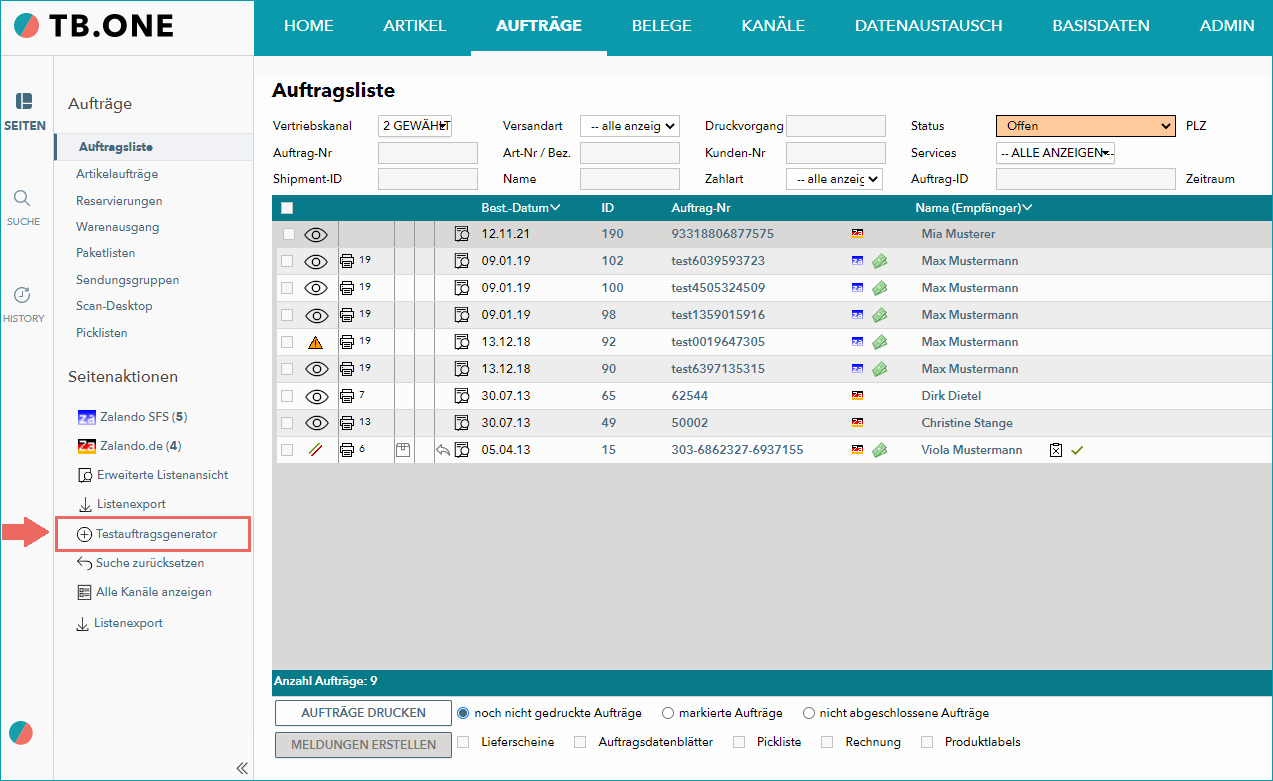Click the printer icon in the Dirk Dietel row
This screenshot has height=781, width=1273.
click(x=347, y=396)
